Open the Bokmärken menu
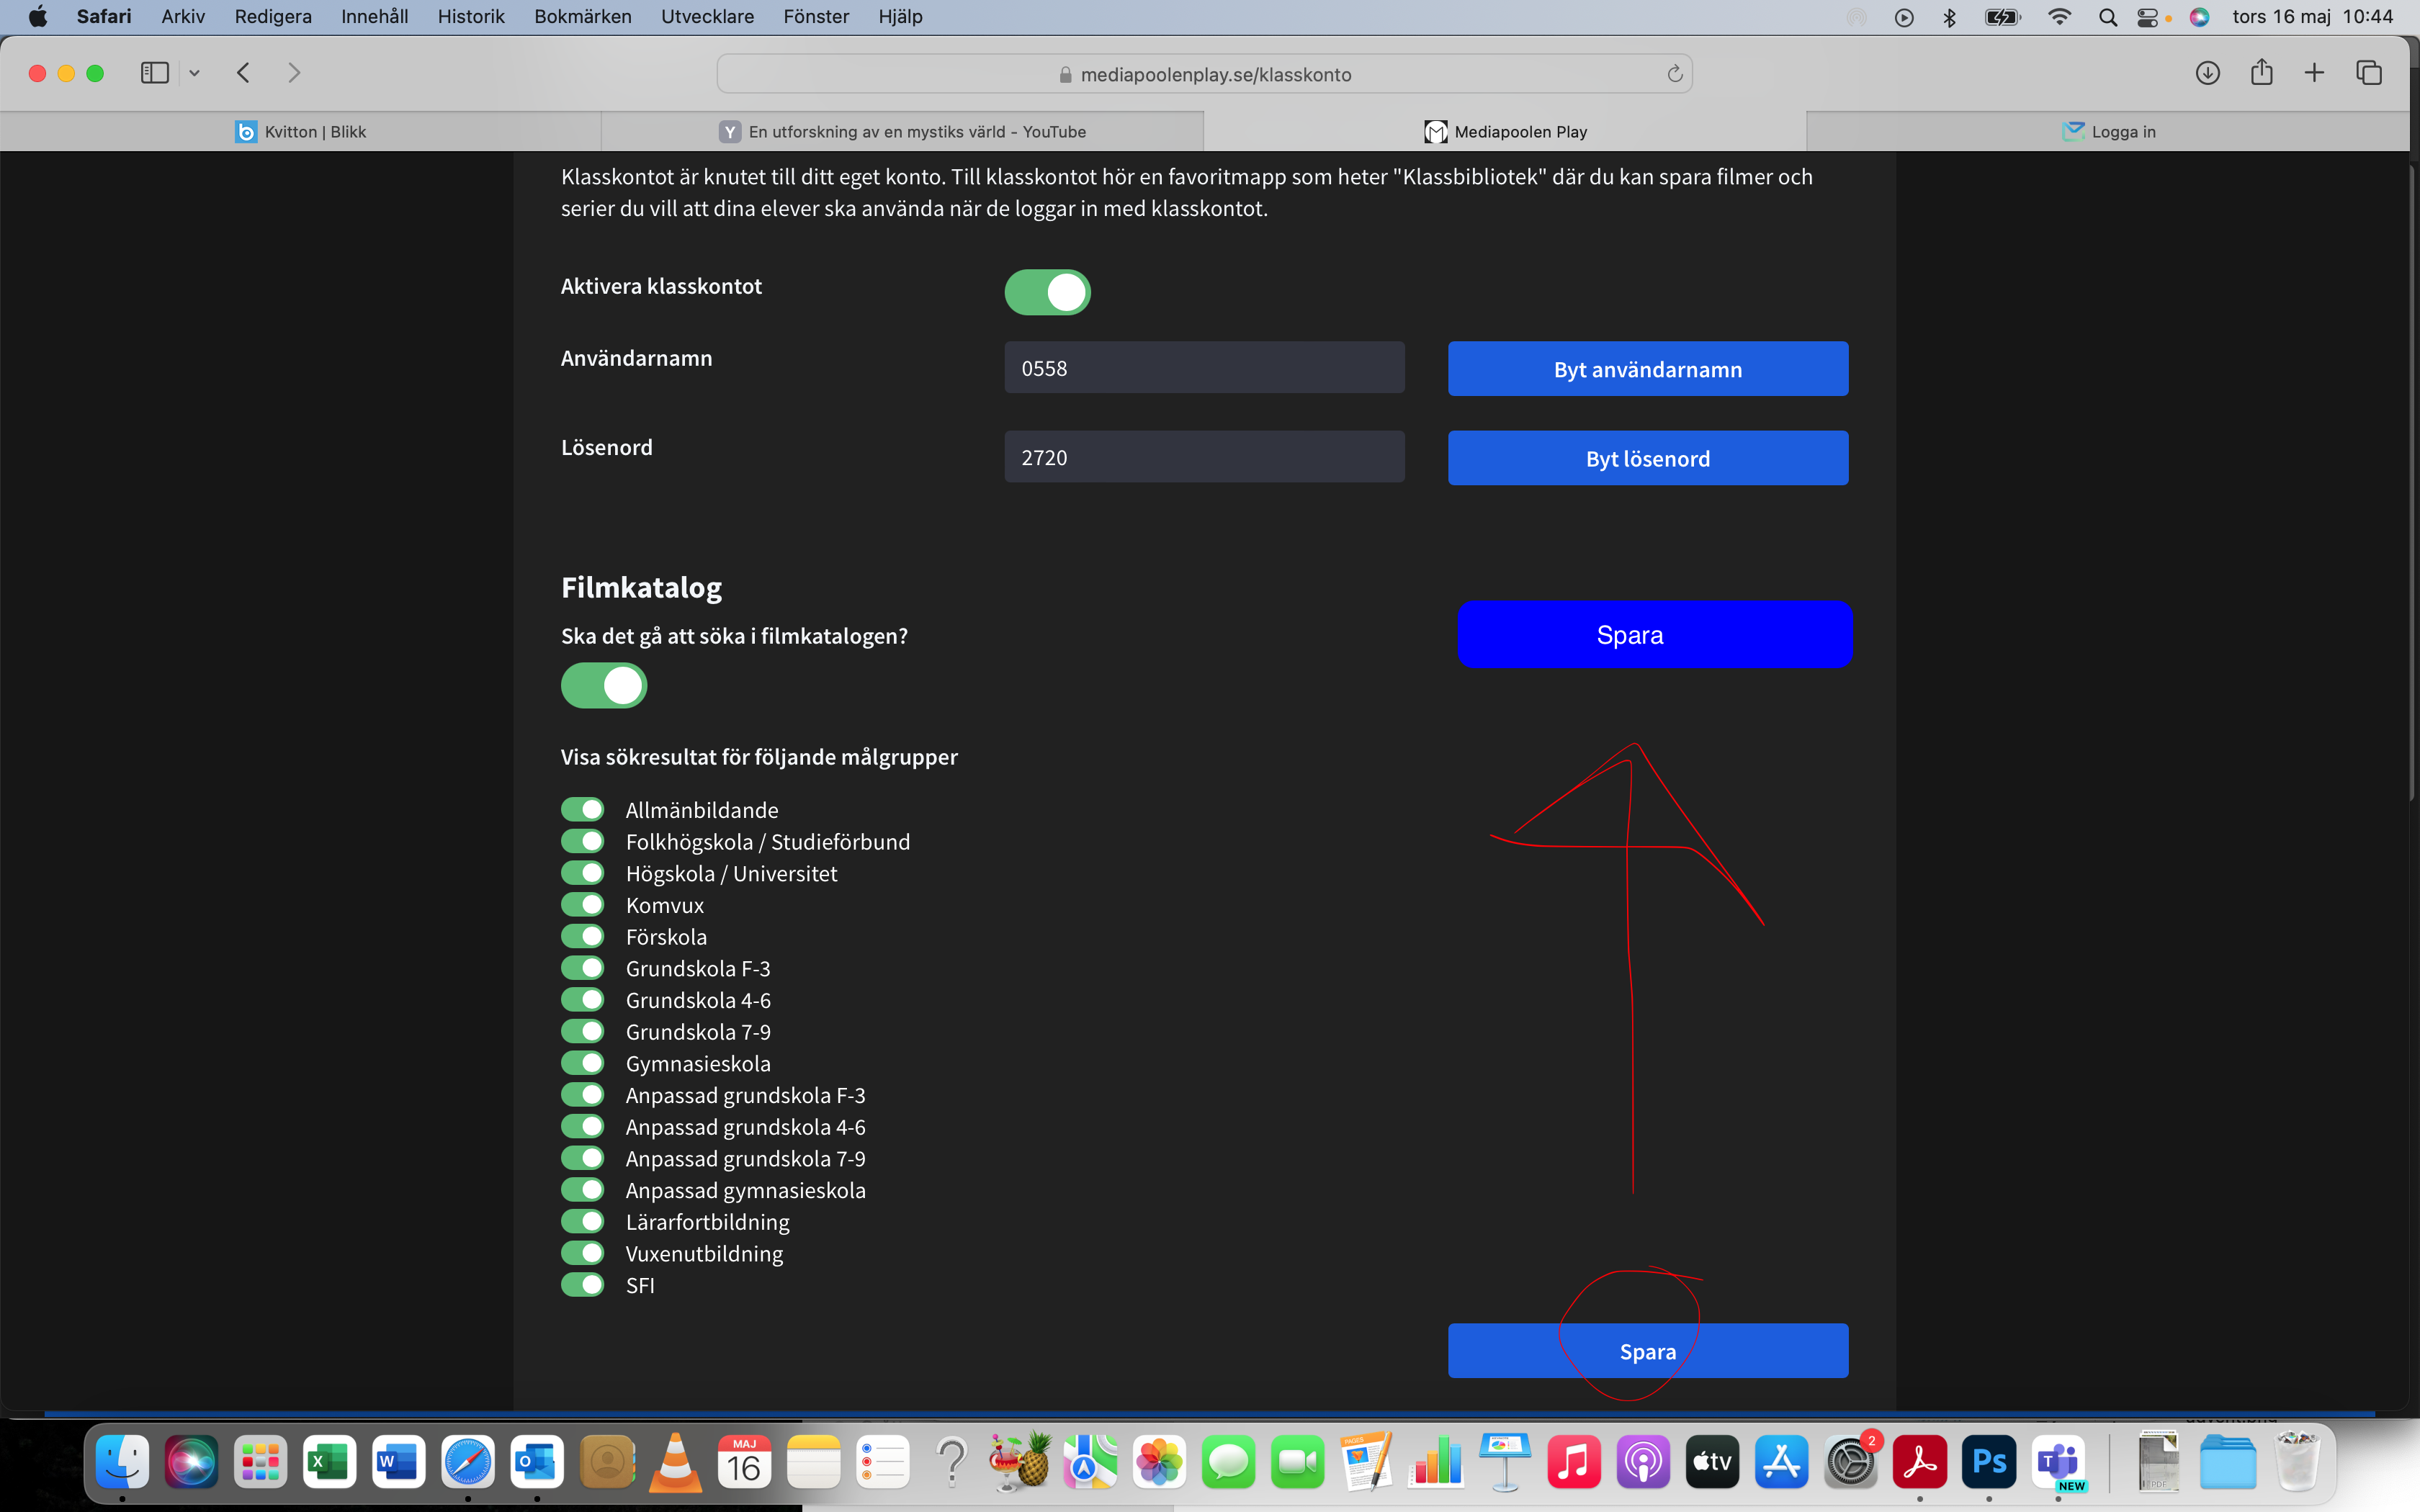The image size is (2420, 1512). point(582,17)
